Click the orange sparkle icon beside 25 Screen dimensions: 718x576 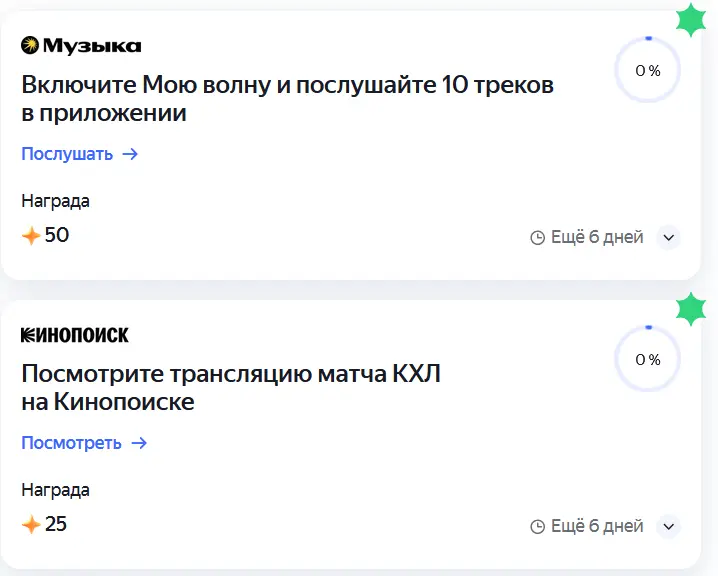tap(31, 525)
